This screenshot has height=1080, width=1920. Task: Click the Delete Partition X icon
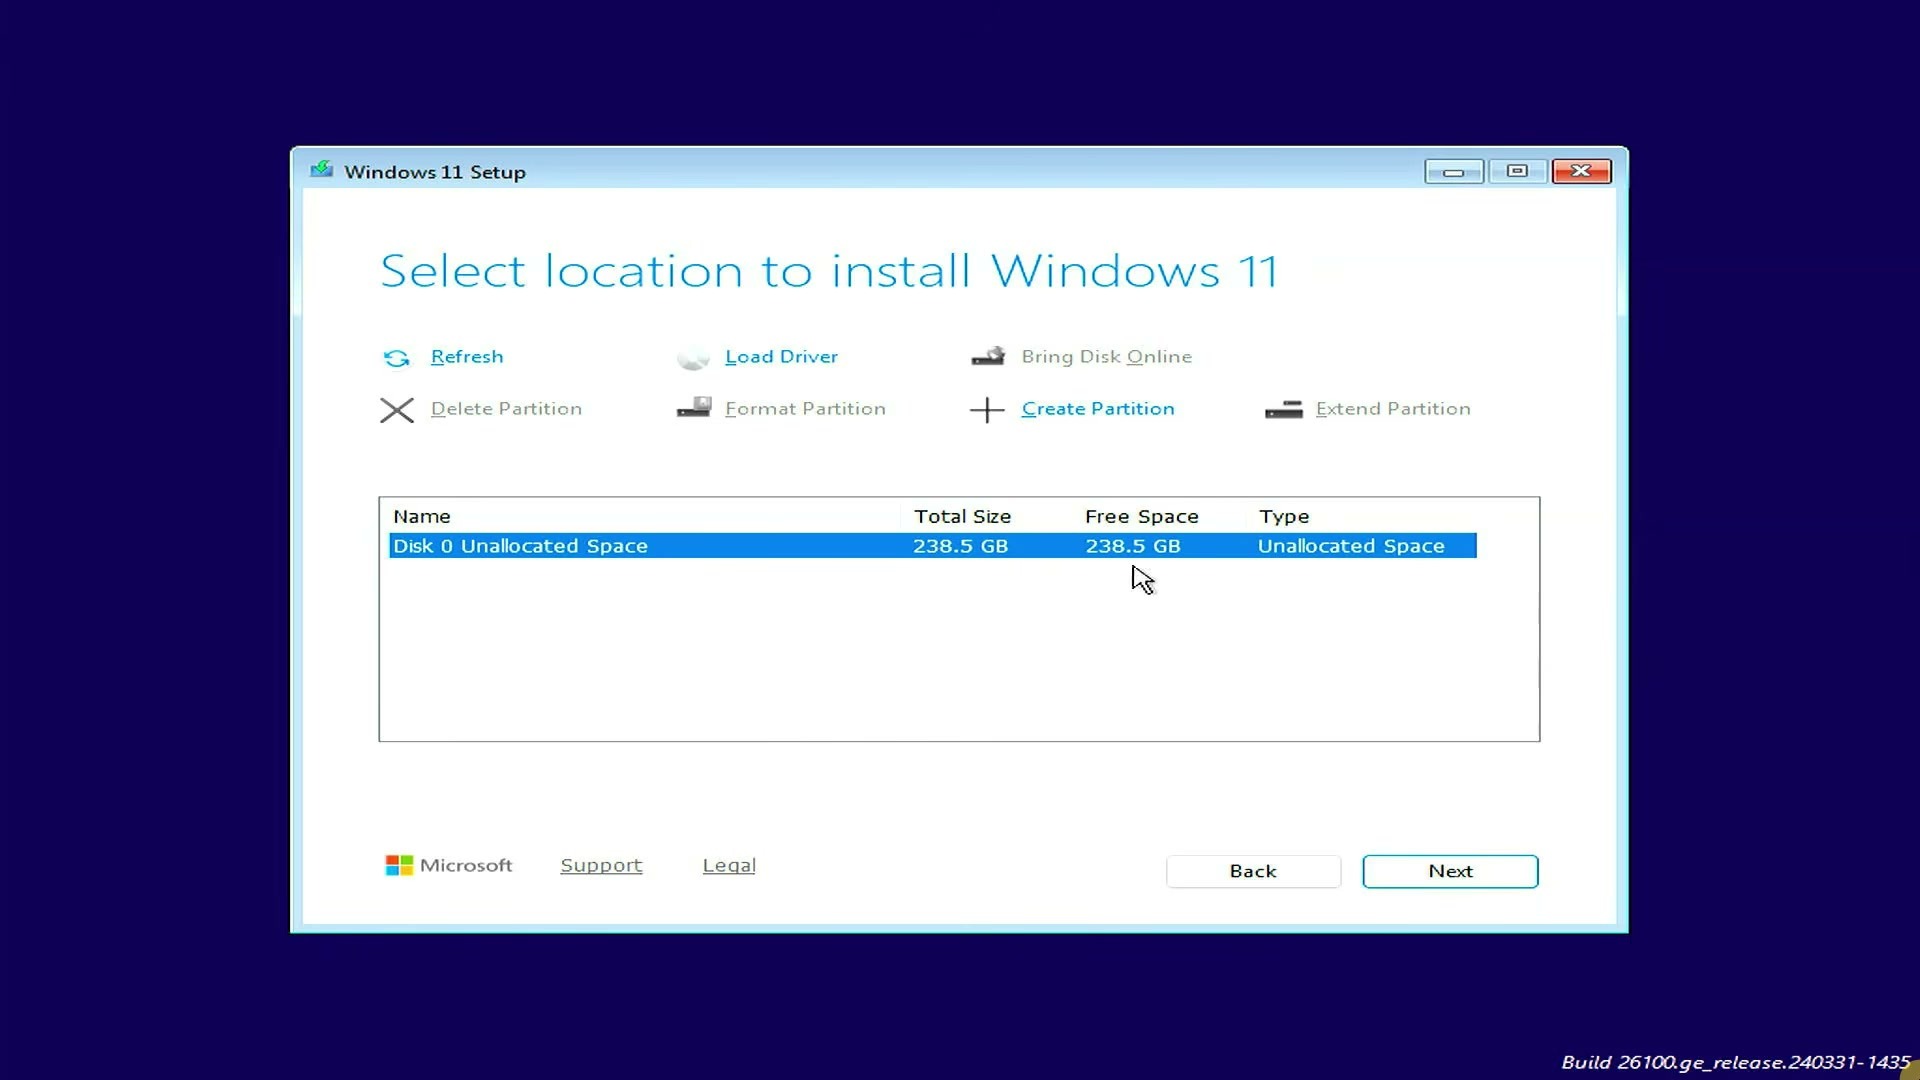pyautogui.click(x=397, y=410)
